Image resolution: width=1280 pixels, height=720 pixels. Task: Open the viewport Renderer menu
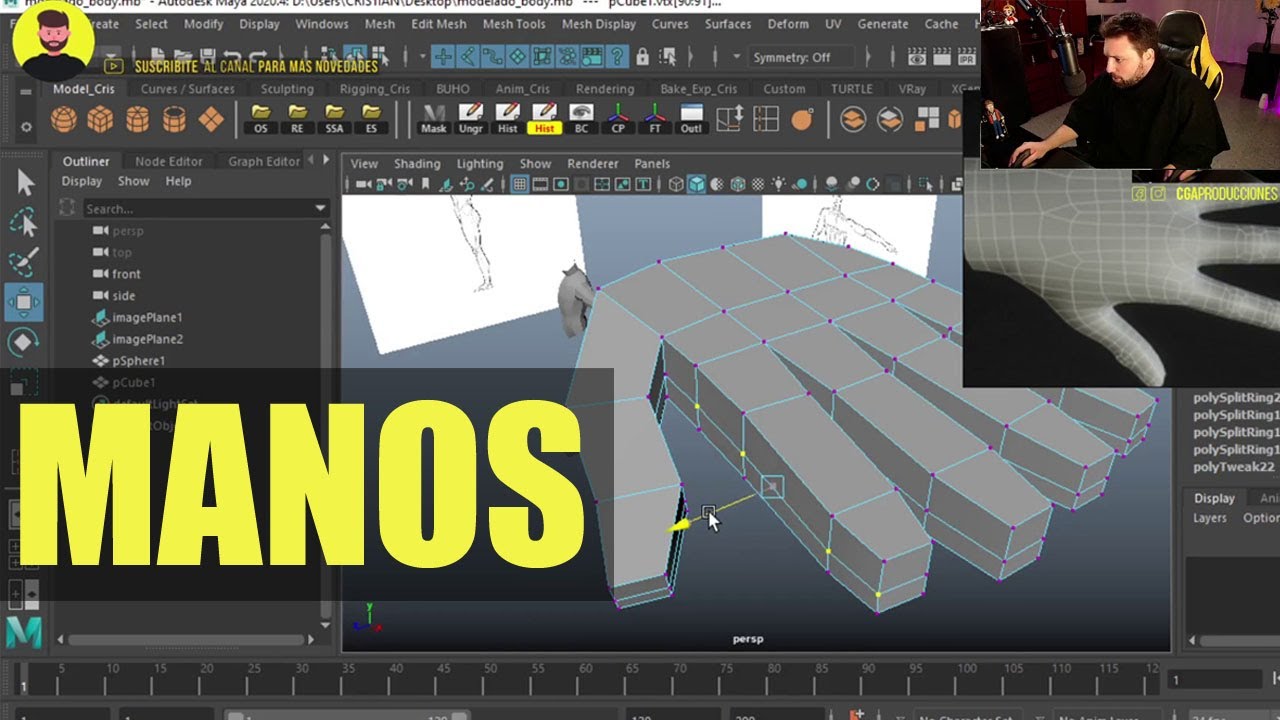click(593, 164)
